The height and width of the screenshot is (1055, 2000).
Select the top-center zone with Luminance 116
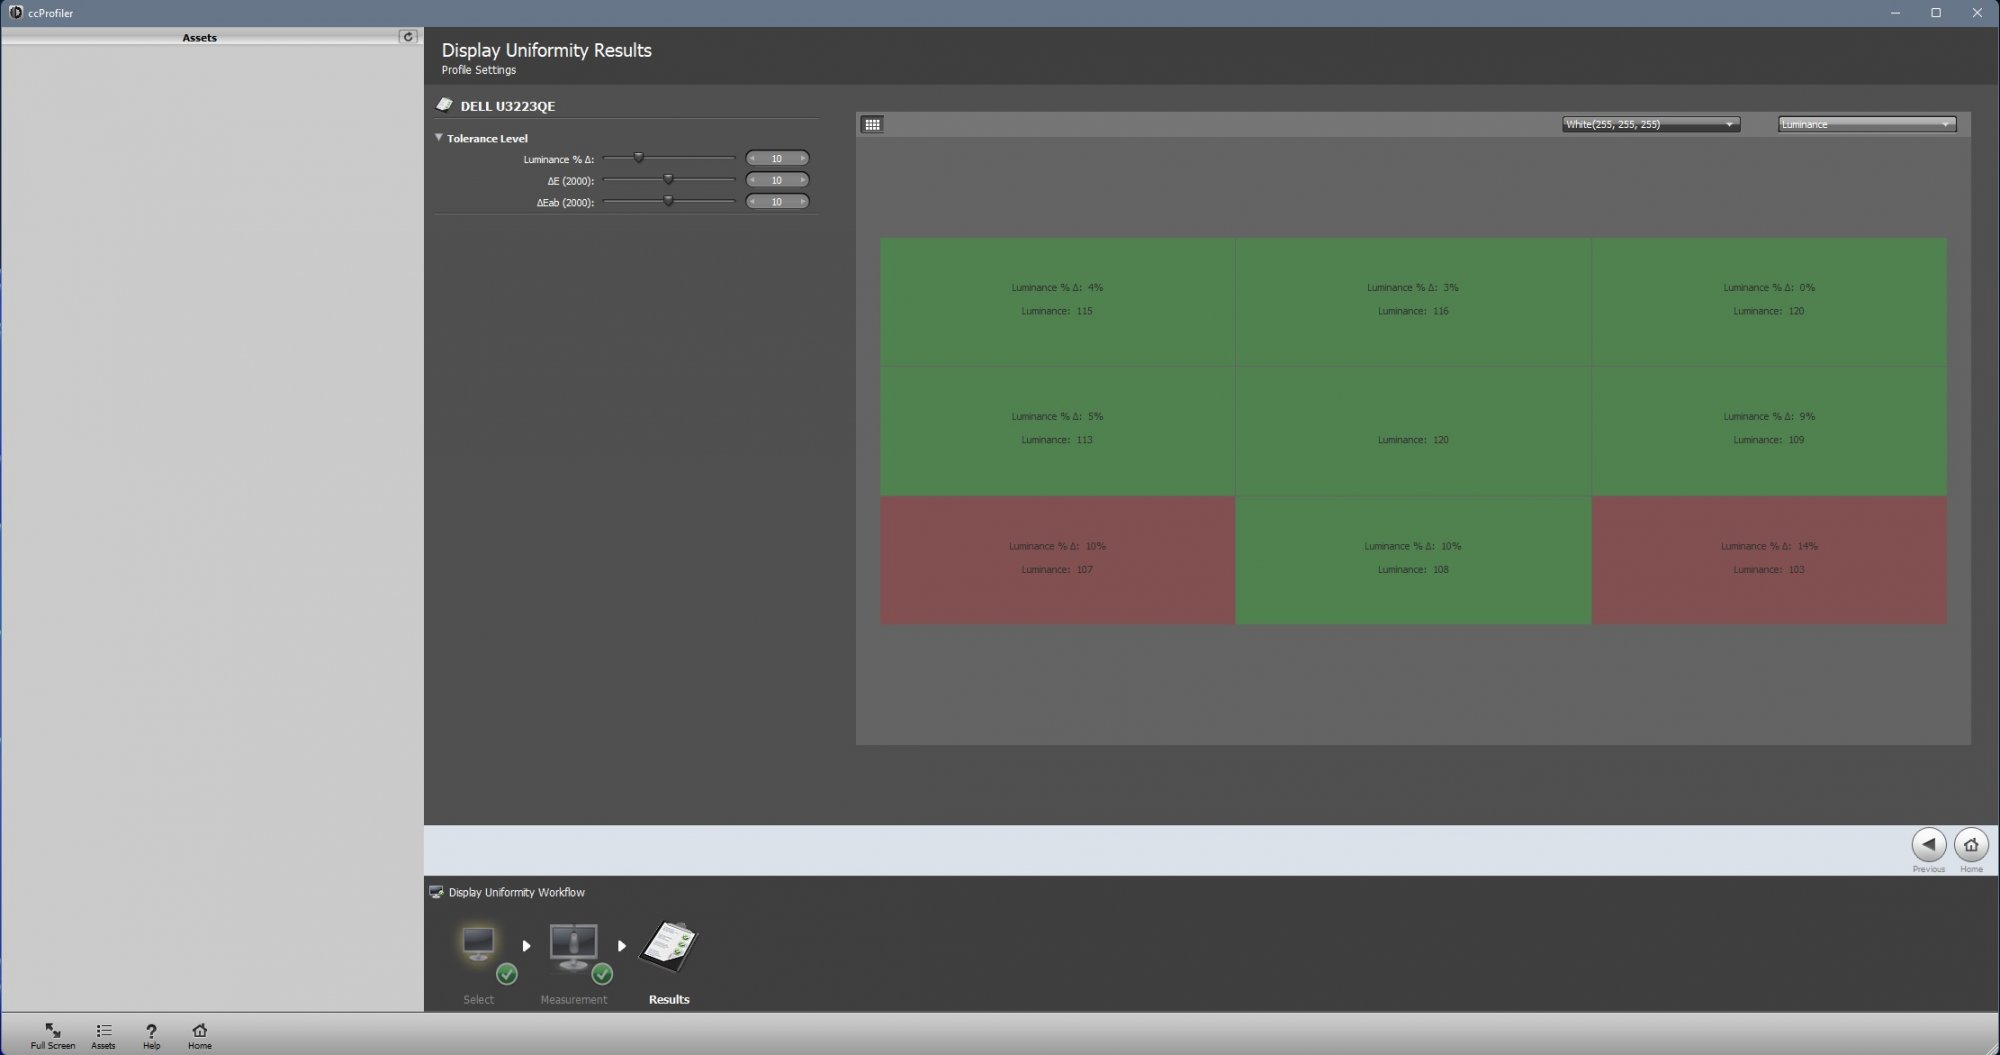[1413, 301]
